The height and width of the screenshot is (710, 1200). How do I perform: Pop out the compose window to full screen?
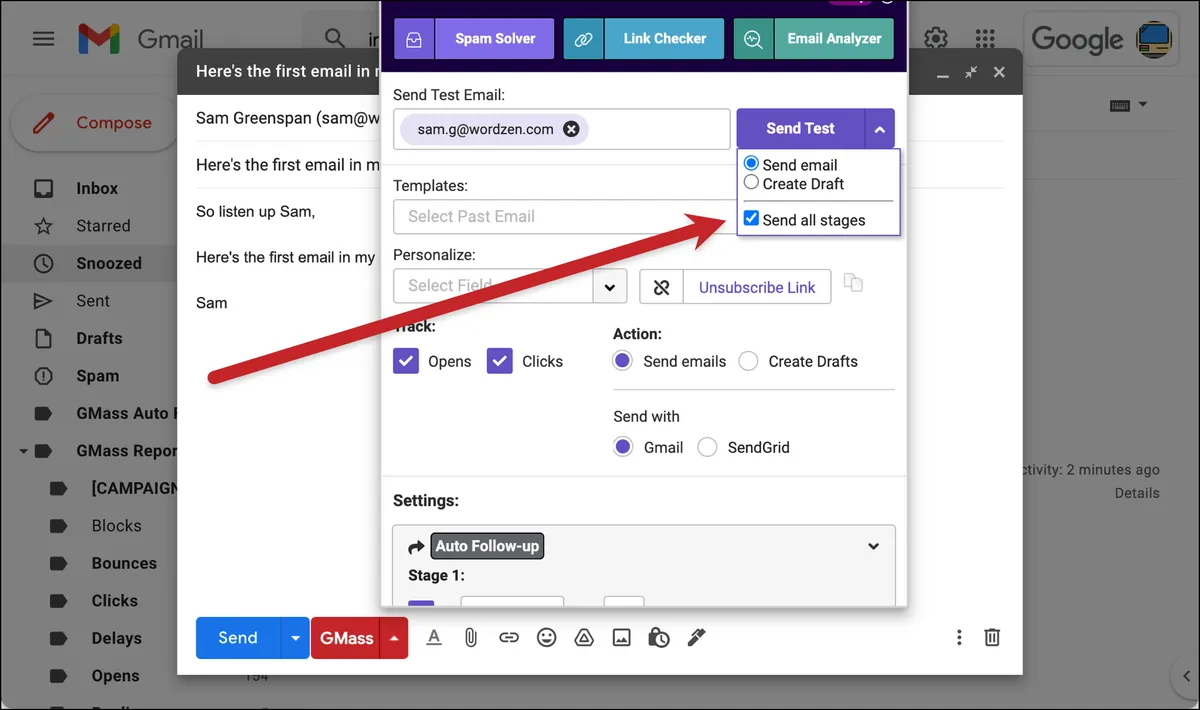pos(971,72)
